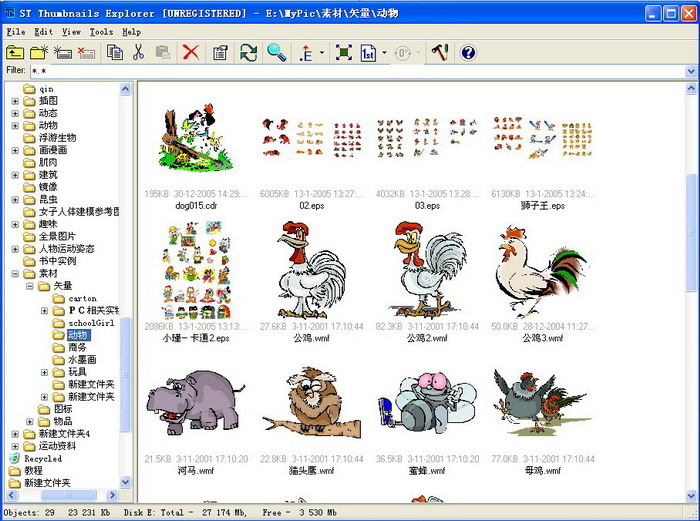
Task: Click the sort order E icon
Action: pos(306,53)
